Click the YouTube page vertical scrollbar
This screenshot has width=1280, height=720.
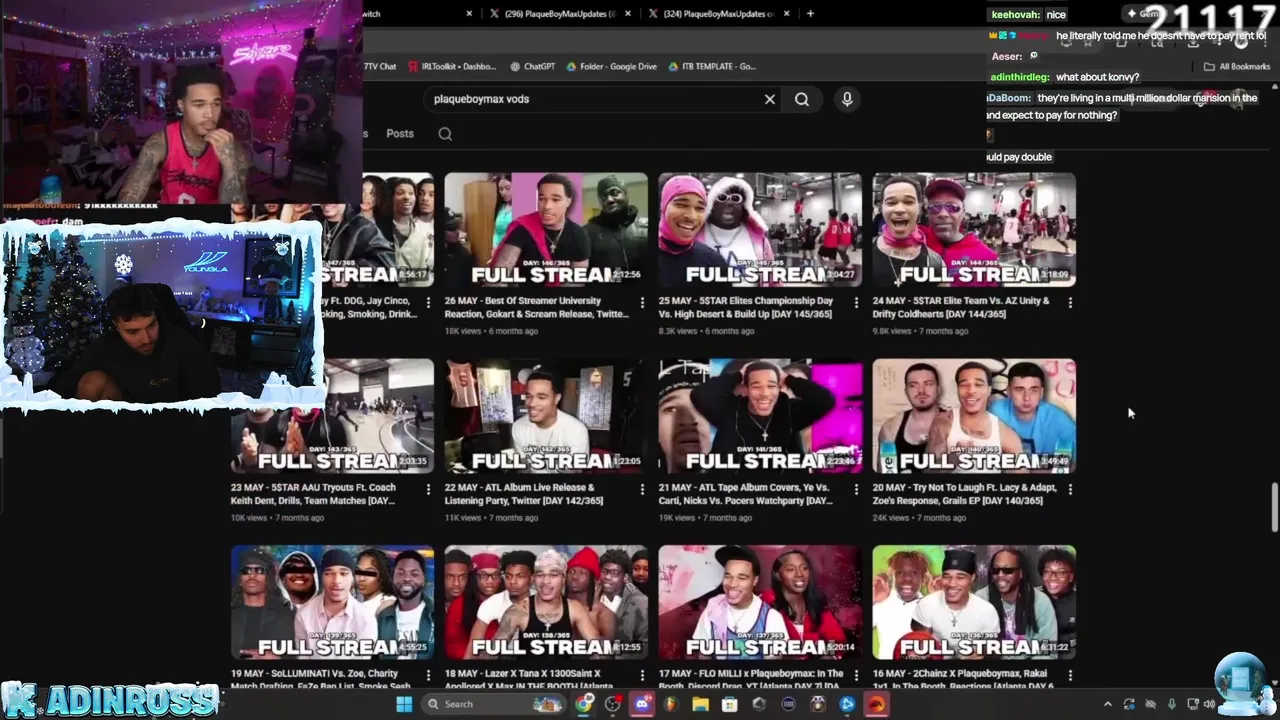point(1274,508)
